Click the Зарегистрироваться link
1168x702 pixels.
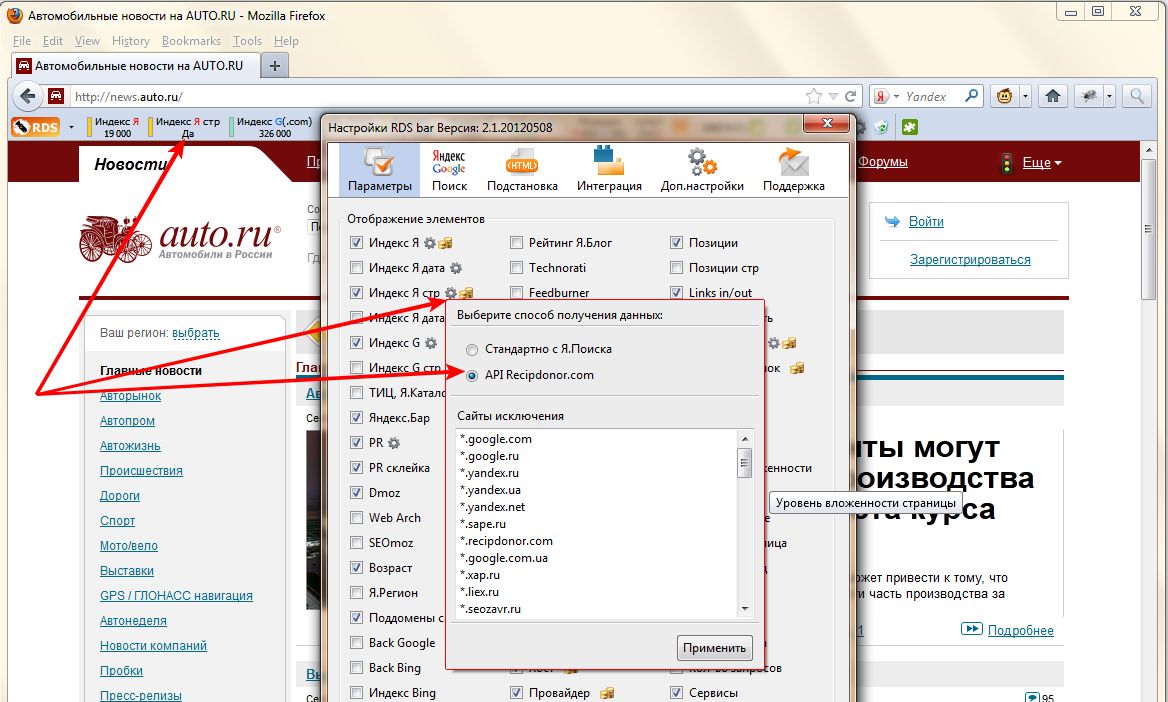pyautogui.click(x=970, y=259)
